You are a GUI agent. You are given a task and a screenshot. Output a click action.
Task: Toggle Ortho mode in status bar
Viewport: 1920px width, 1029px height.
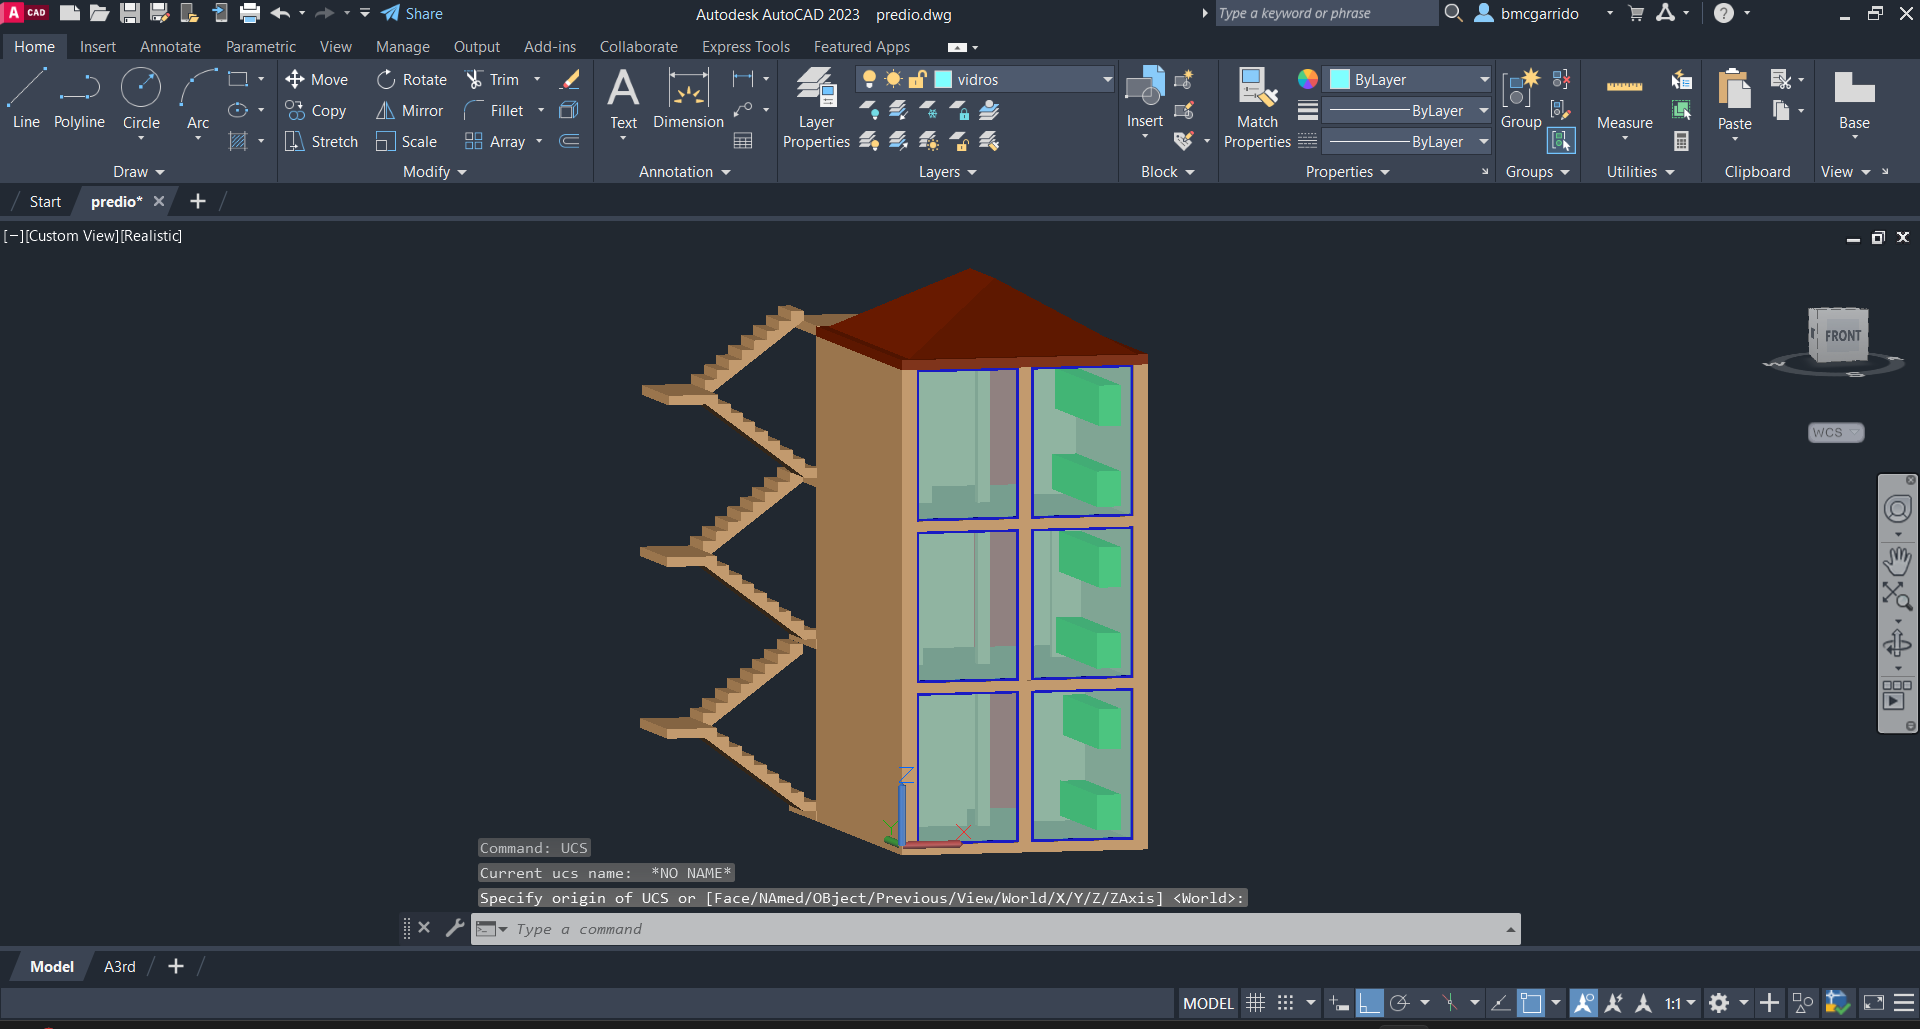point(1369,1003)
